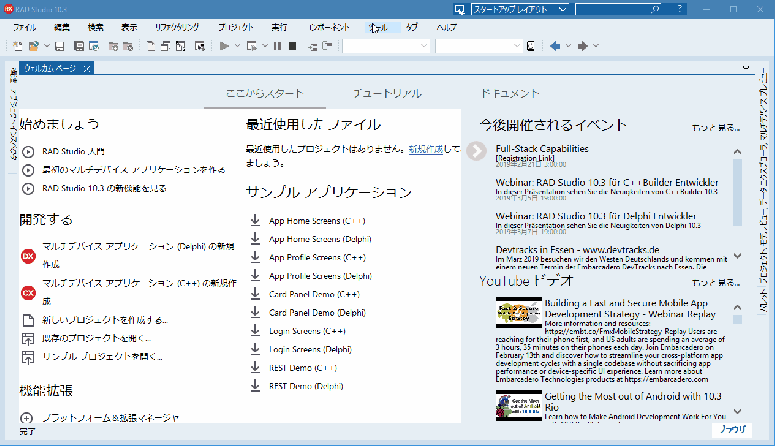Click the プラットフォーム manager plus icon
Viewport: 775px width, 446px height.
point(27,418)
